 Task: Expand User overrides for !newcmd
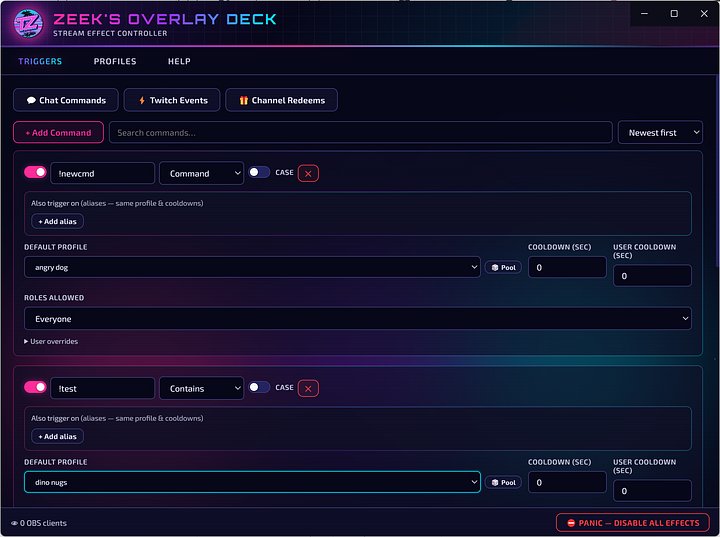pyautogui.click(x=51, y=341)
